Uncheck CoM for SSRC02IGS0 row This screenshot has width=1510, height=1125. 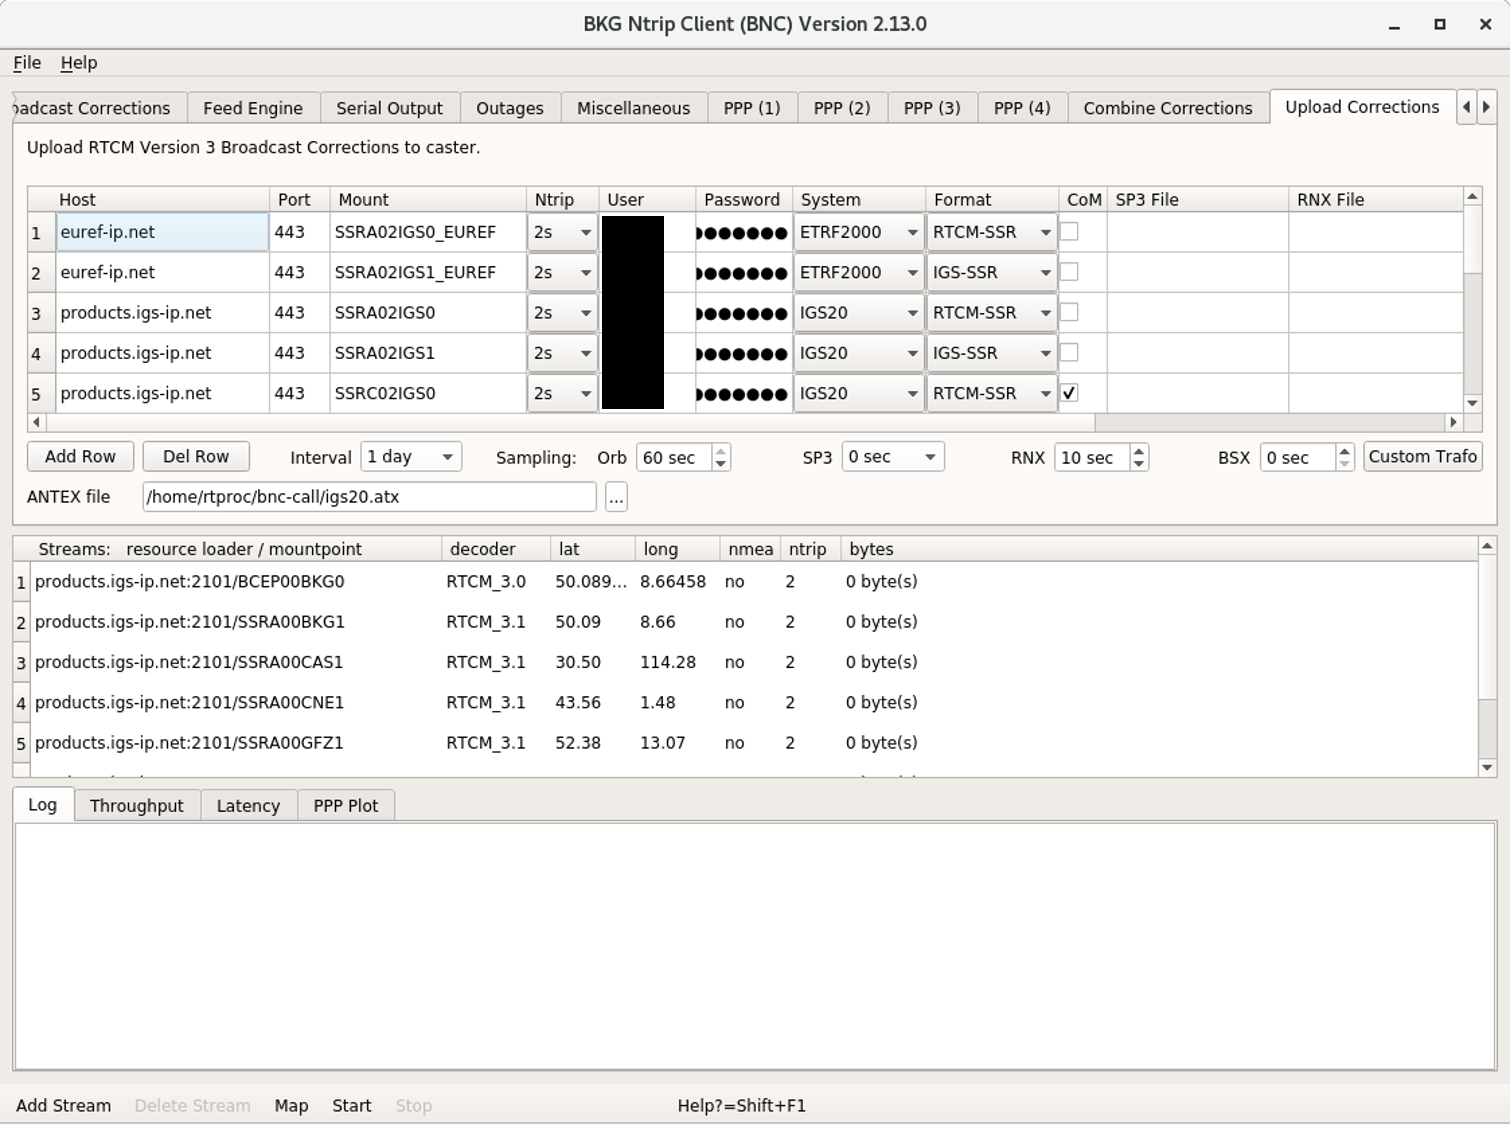pos(1069,393)
